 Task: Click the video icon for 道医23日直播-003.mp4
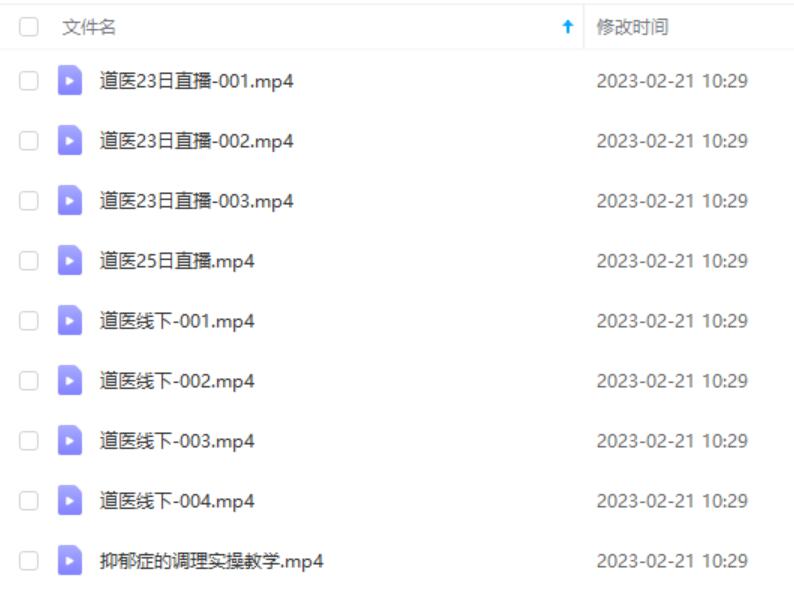tap(70, 200)
